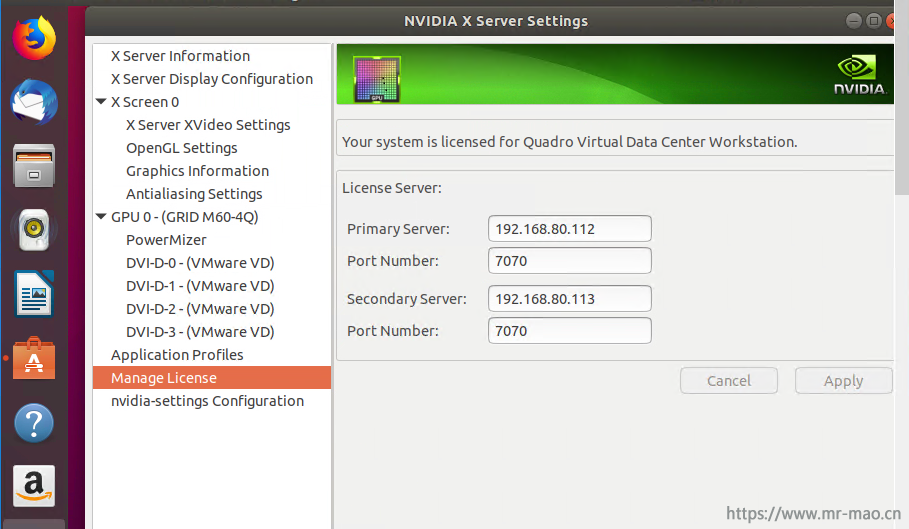This screenshot has width=909, height=529.
Task: Go to OpenGL Settings
Action: [x=181, y=148]
